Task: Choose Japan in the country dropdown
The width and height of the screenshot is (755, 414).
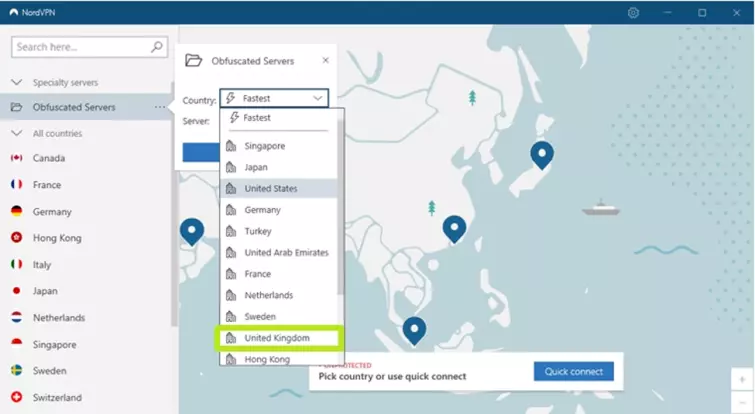Action: click(x=278, y=167)
